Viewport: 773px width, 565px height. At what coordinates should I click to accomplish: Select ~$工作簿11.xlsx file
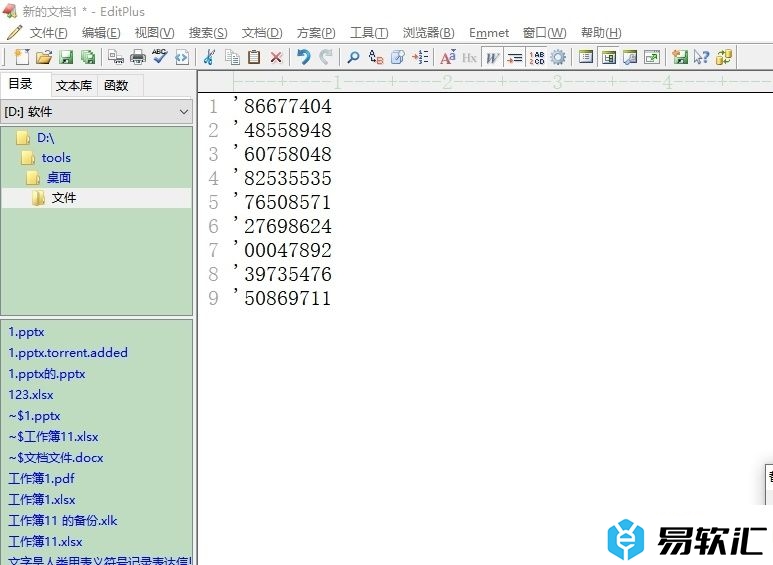53,436
